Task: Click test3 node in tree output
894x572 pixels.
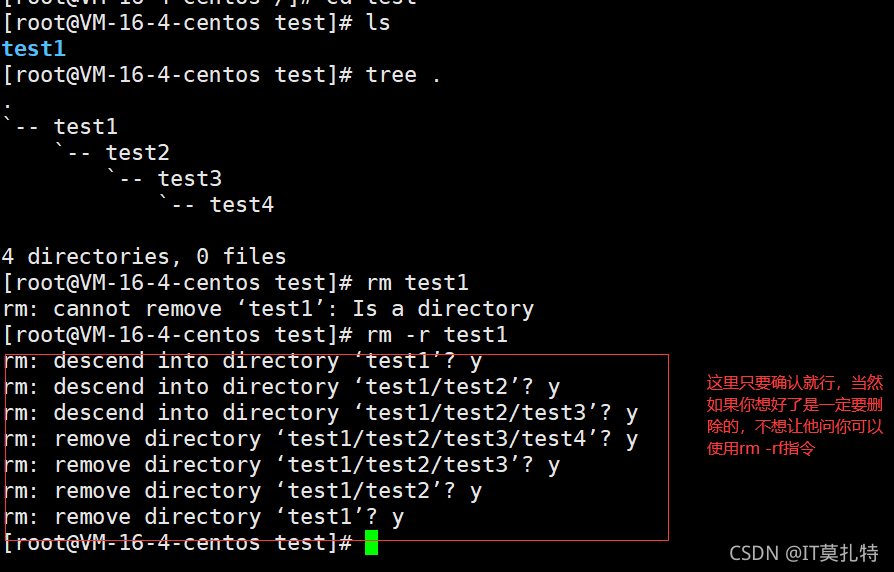Action: [189, 179]
